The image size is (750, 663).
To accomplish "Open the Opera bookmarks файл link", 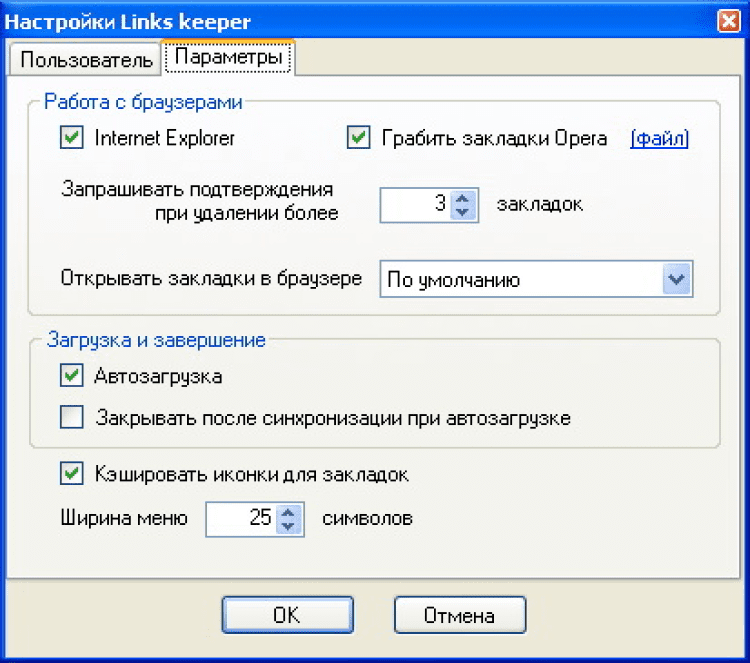I will click(x=660, y=138).
